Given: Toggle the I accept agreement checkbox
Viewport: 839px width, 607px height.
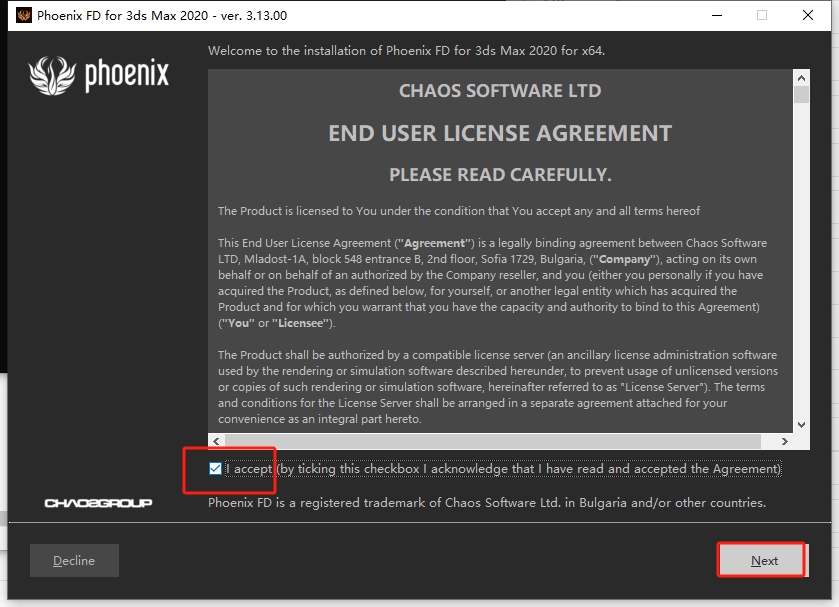Looking at the screenshot, I should click(215, 469).
